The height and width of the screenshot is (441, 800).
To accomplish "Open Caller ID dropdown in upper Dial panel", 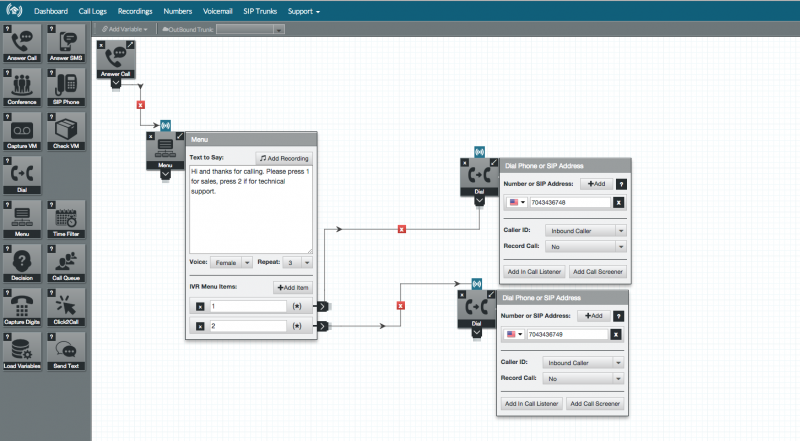I will pyautogui.click(x=585, y=231).
